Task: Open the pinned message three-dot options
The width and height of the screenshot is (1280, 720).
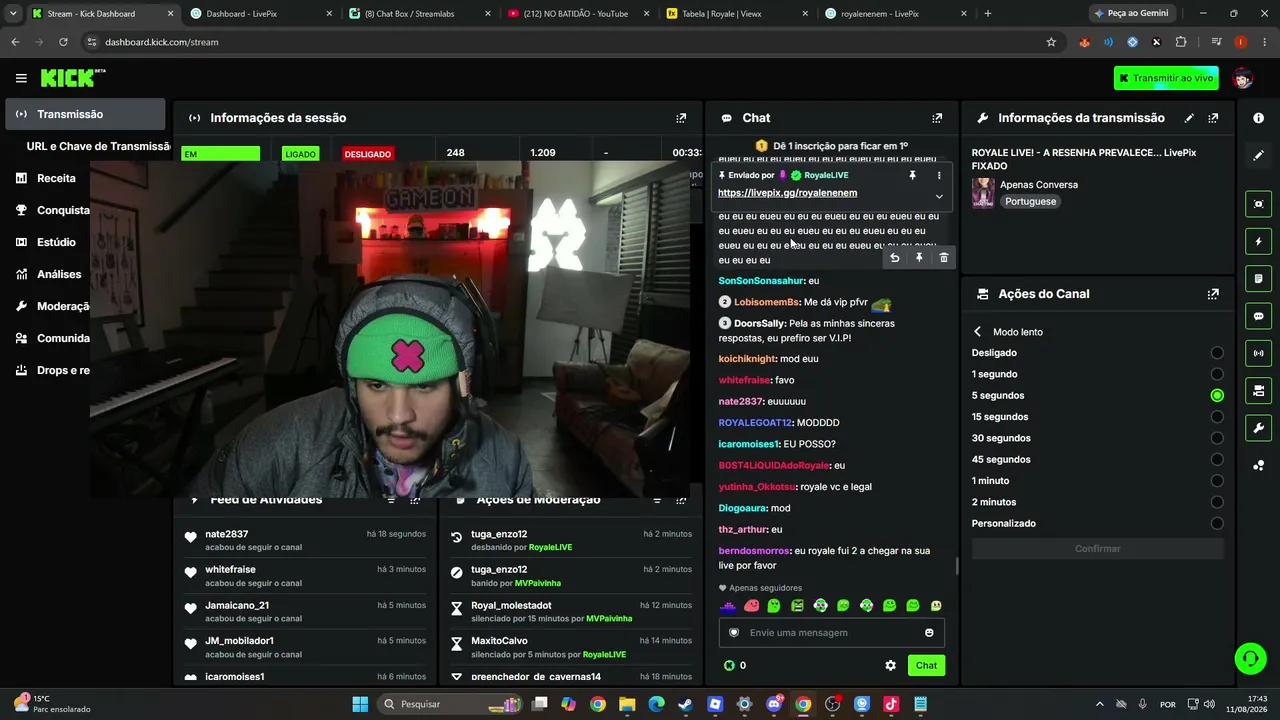Action: tap(938, 175)
